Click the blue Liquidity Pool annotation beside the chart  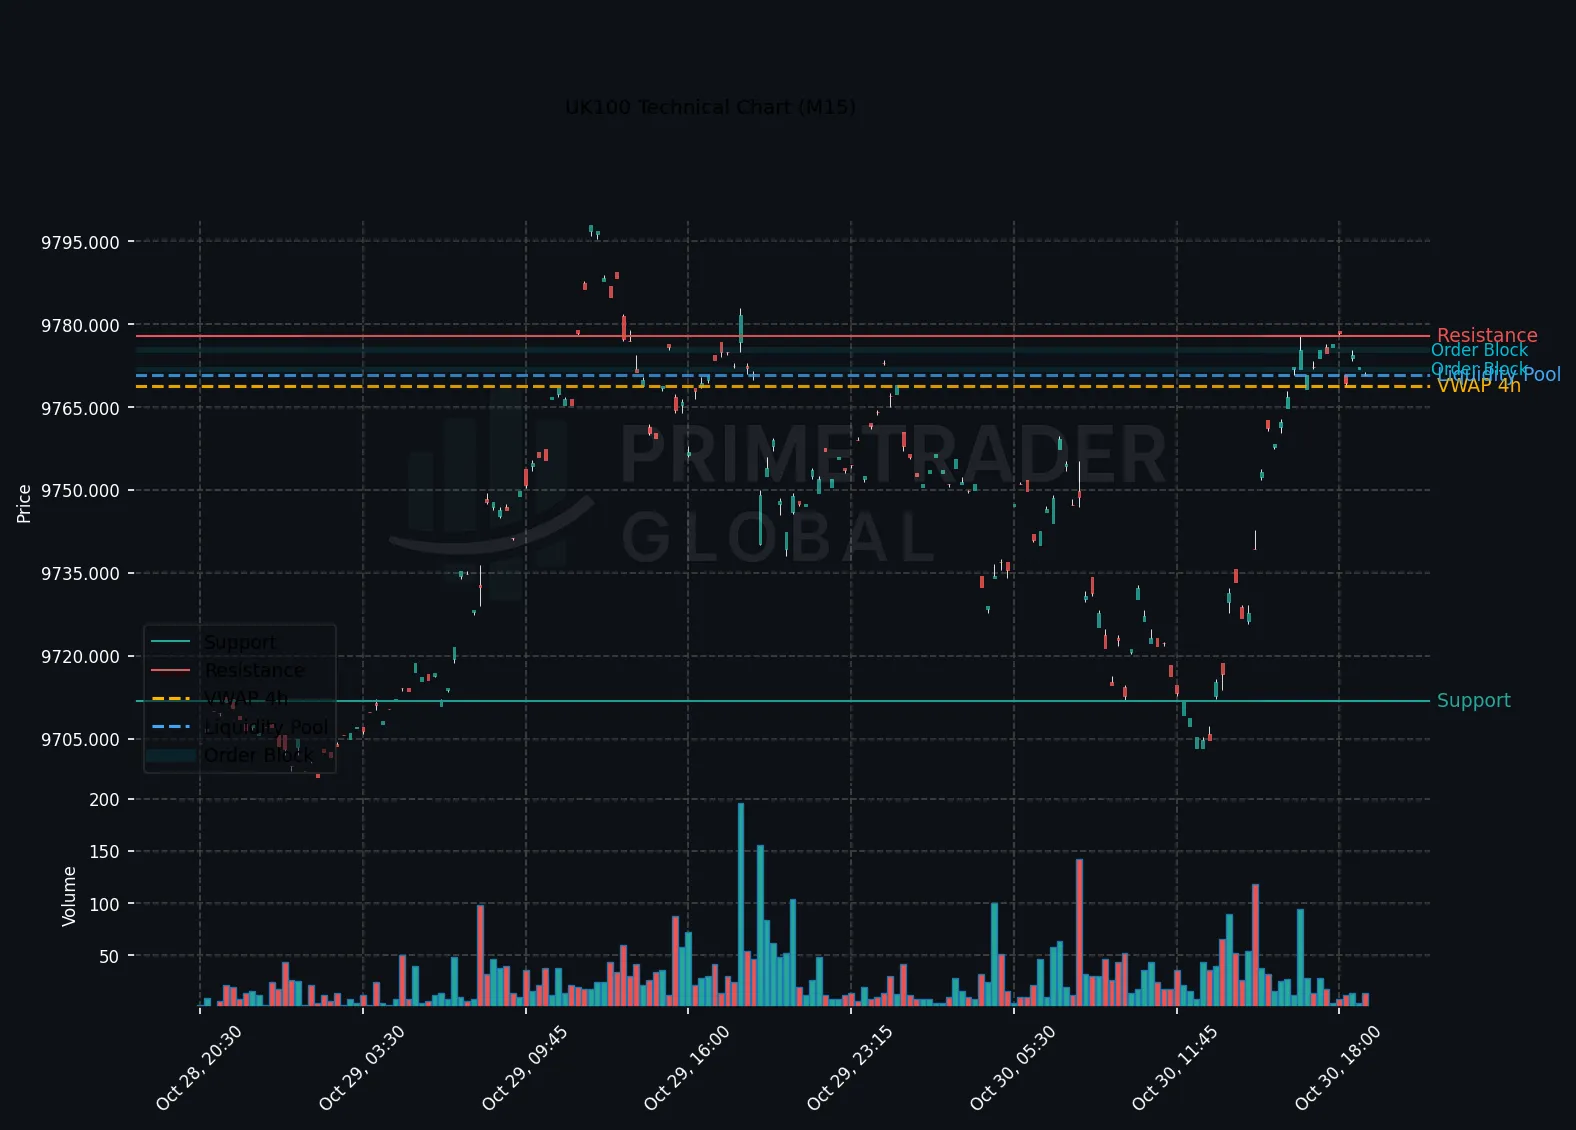(1499, 375)
